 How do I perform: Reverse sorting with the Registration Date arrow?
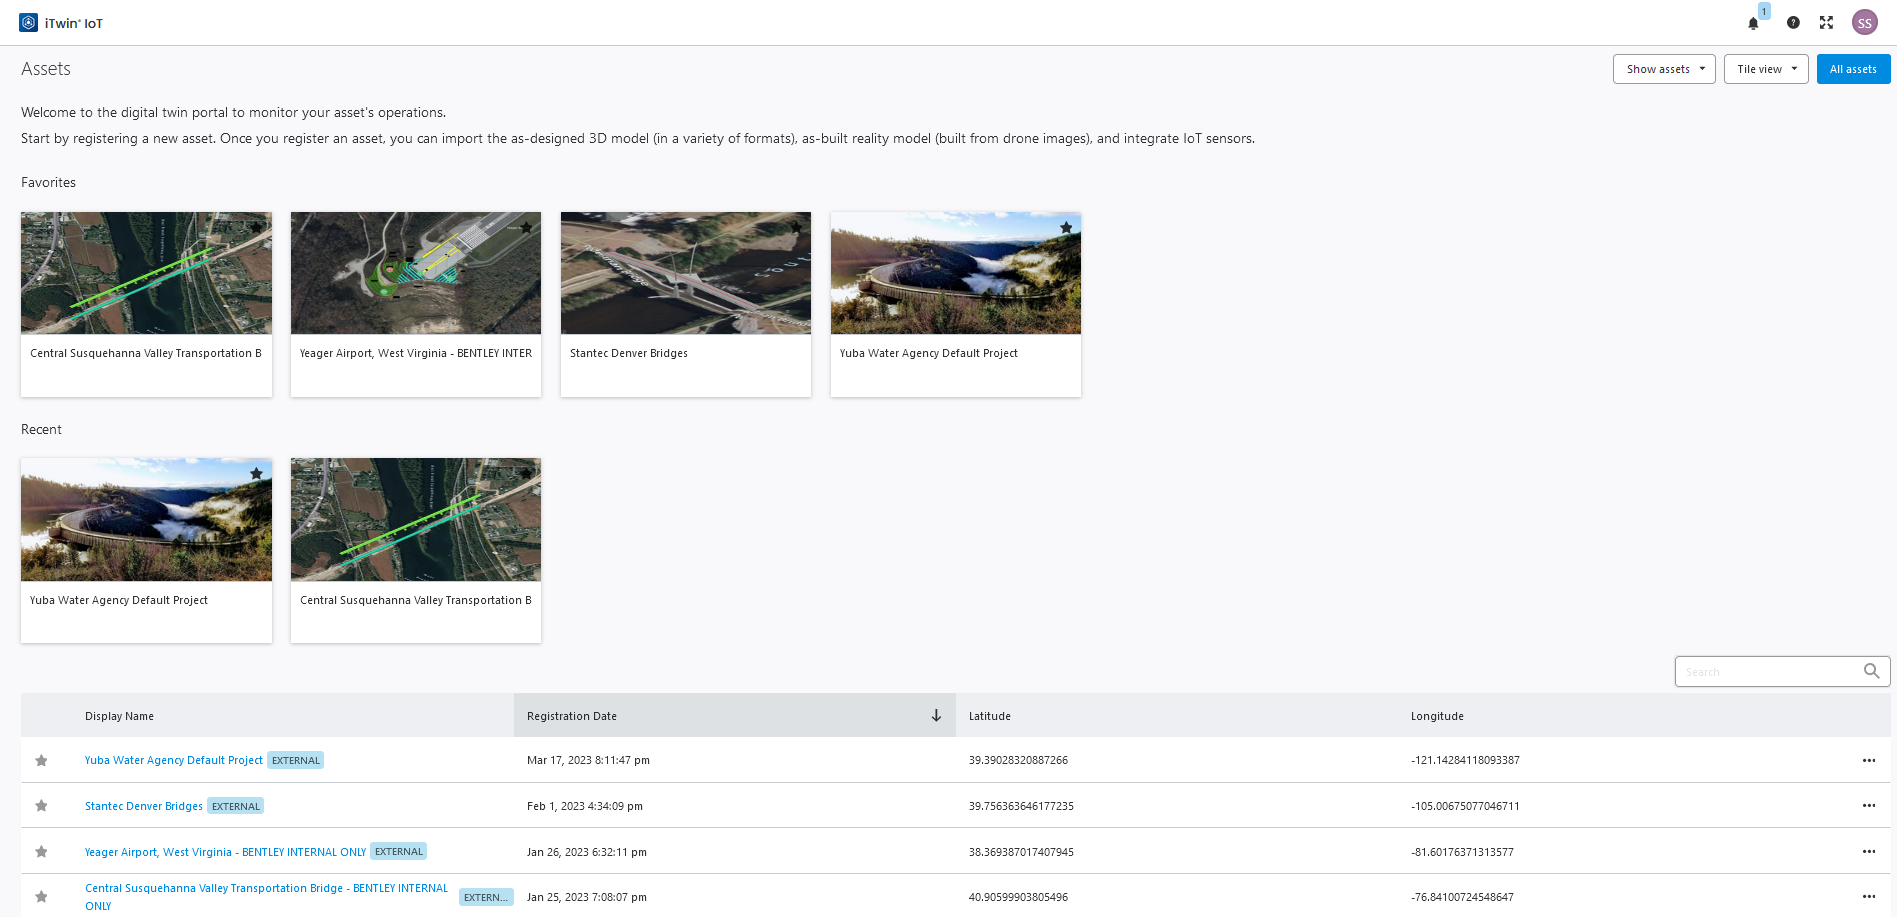click(x=936, y=715)
